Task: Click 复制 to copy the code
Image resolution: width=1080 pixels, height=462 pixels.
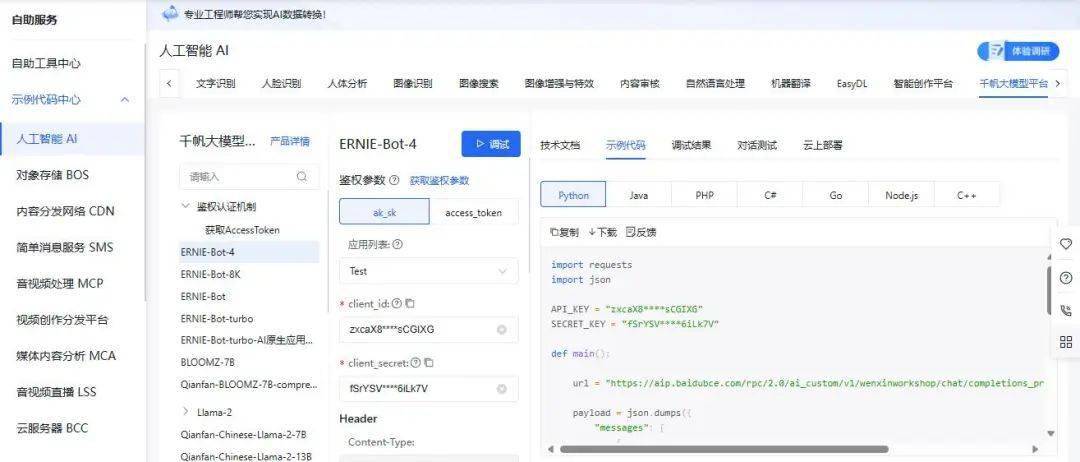Action: pos(564,232)
